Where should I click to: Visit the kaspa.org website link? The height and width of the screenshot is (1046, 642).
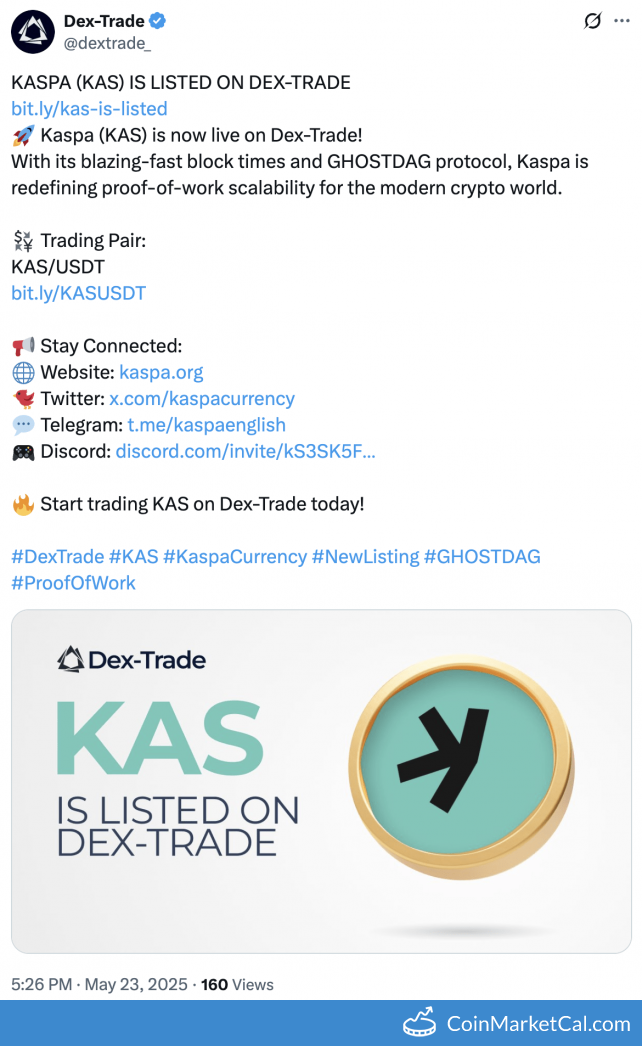click(161, 372)
